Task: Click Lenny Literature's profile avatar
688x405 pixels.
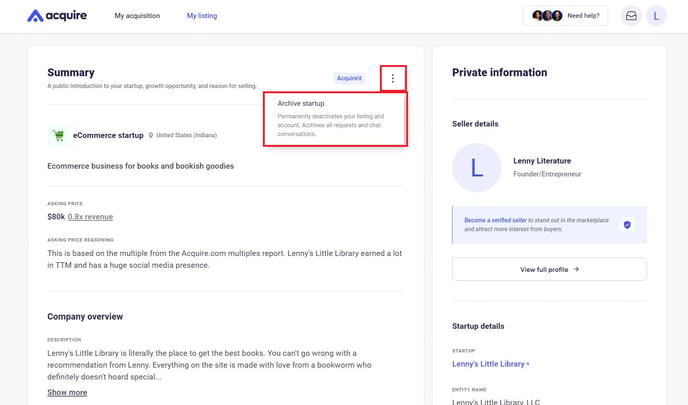Action: pos(477,168)
